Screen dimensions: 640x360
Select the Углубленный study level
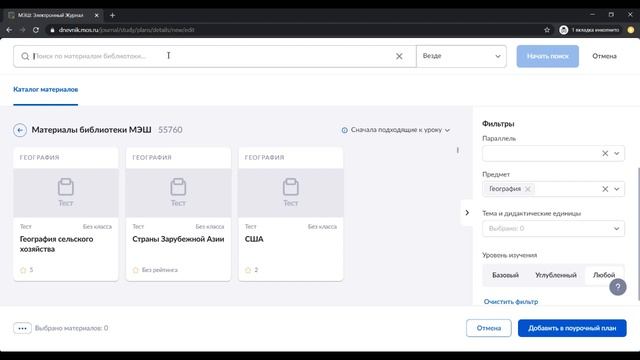[556, 275]
